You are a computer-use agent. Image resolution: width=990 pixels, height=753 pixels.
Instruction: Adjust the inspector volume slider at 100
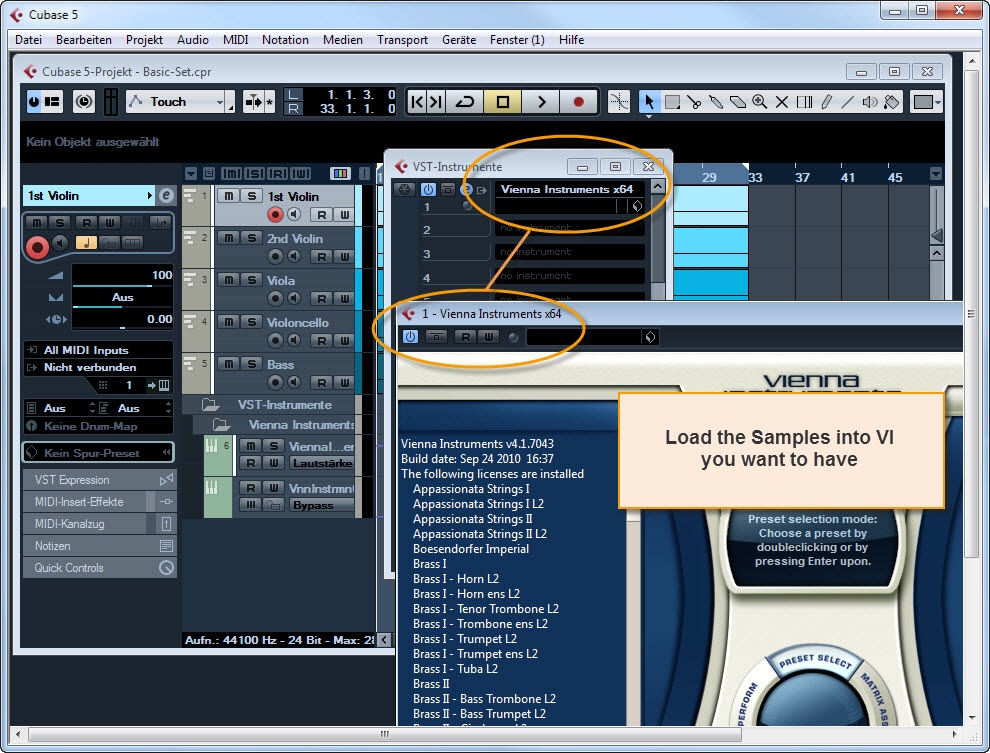pos(122,275)
